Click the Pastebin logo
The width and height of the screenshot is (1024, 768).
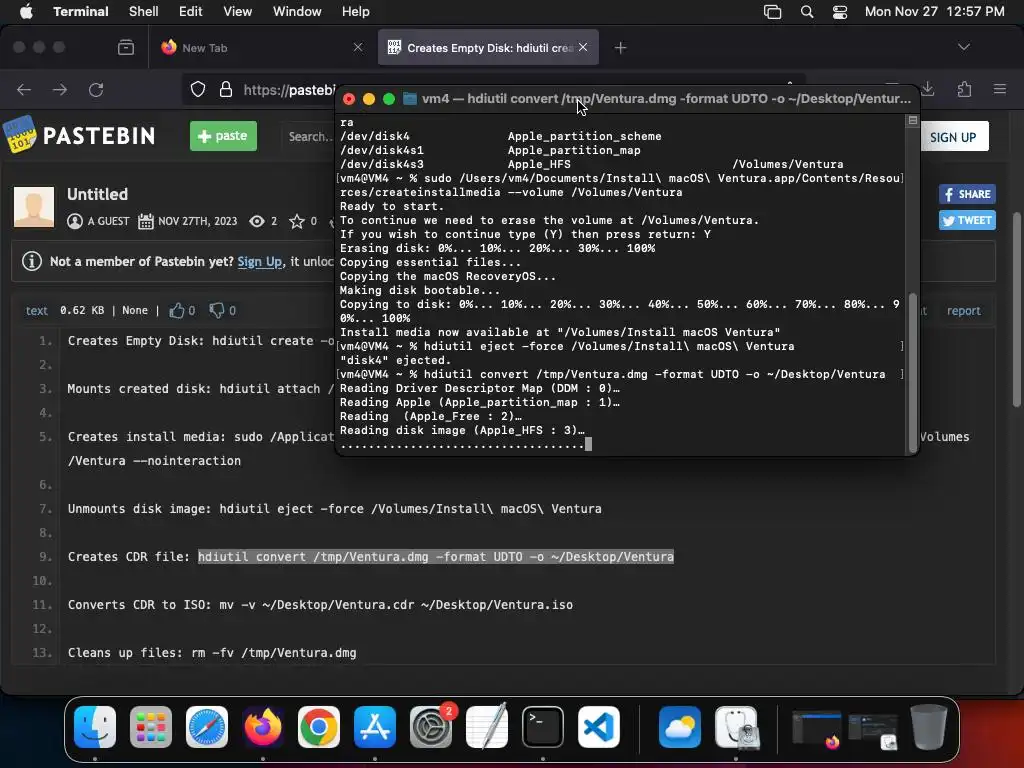coord(79,135)
